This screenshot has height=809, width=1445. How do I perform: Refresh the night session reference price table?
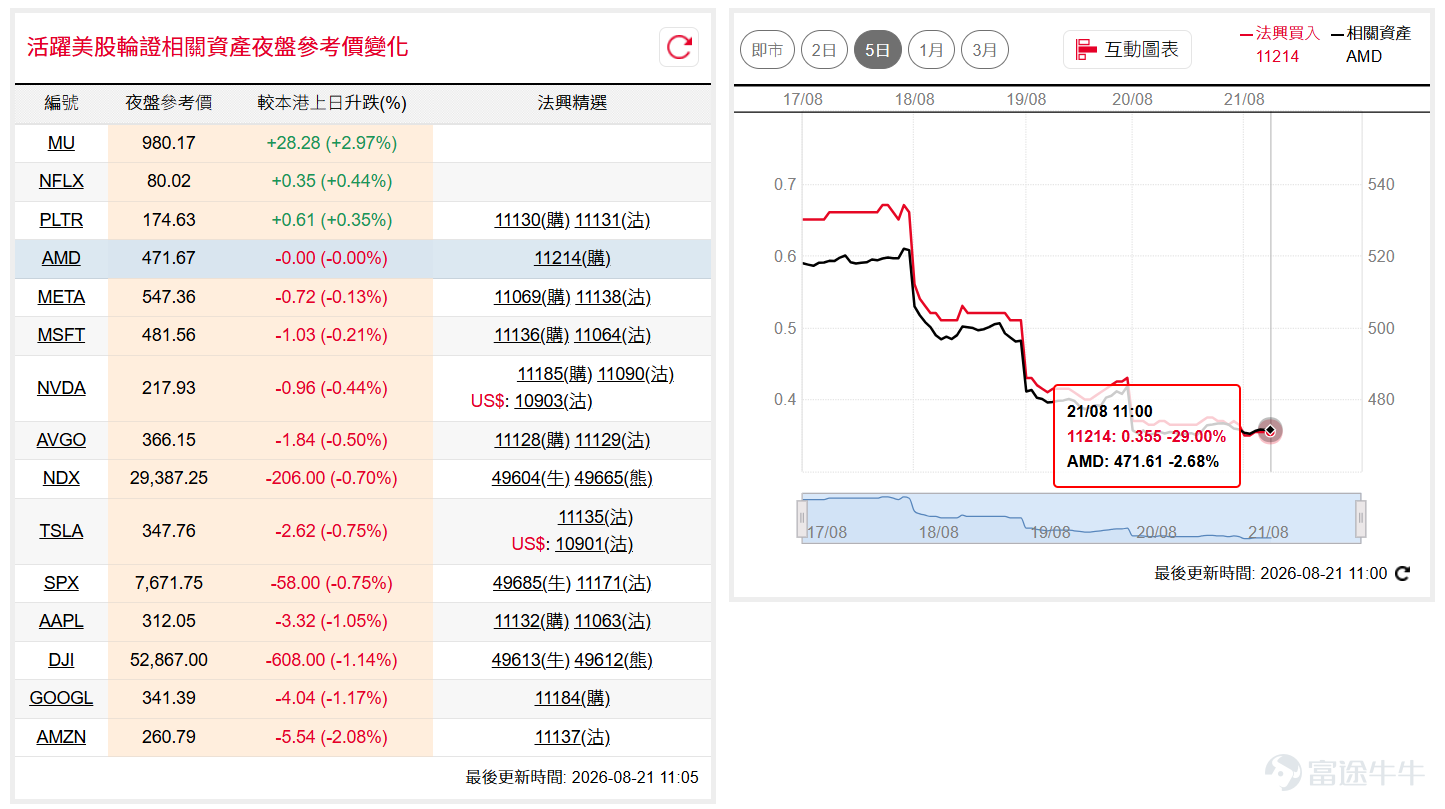point(679,47)
